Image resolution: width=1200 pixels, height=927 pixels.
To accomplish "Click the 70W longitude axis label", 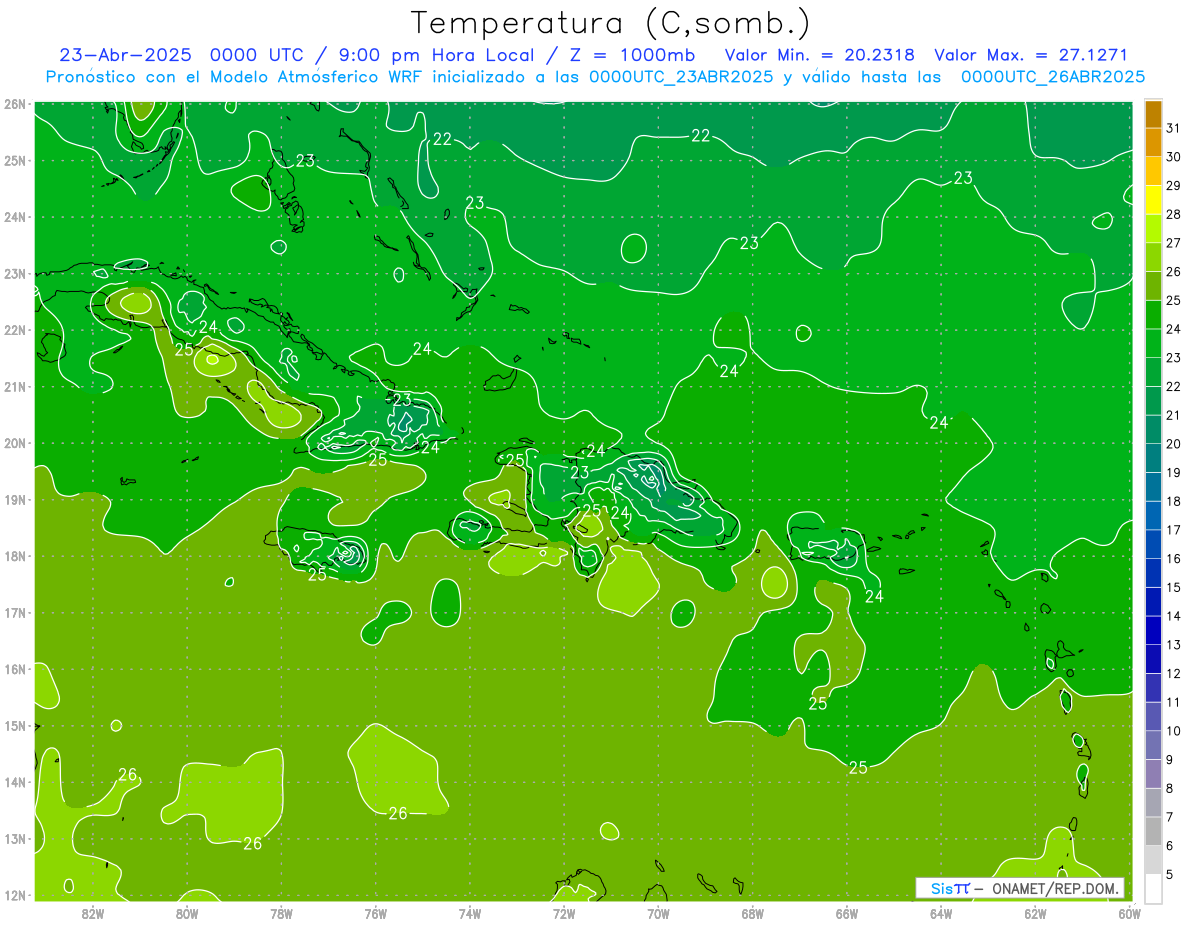I will coord(658,912).
